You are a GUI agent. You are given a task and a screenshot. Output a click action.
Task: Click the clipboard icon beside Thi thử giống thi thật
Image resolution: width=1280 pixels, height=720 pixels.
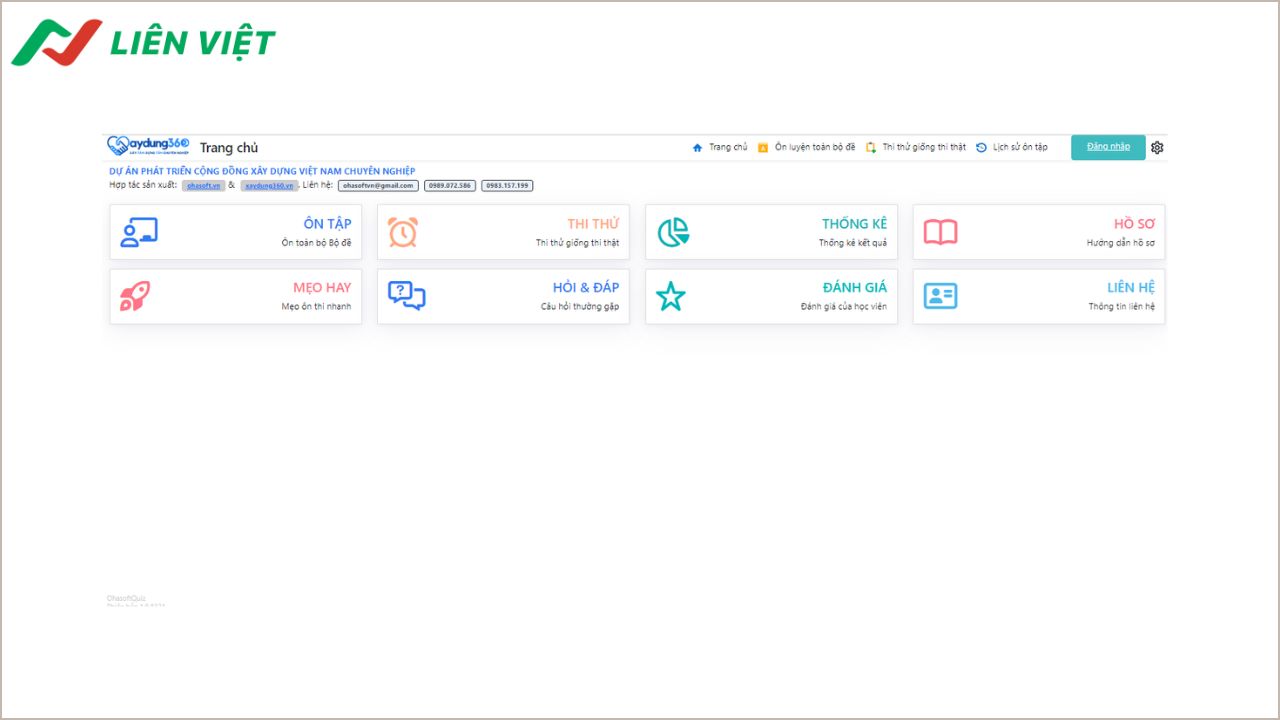coord(871,147)
